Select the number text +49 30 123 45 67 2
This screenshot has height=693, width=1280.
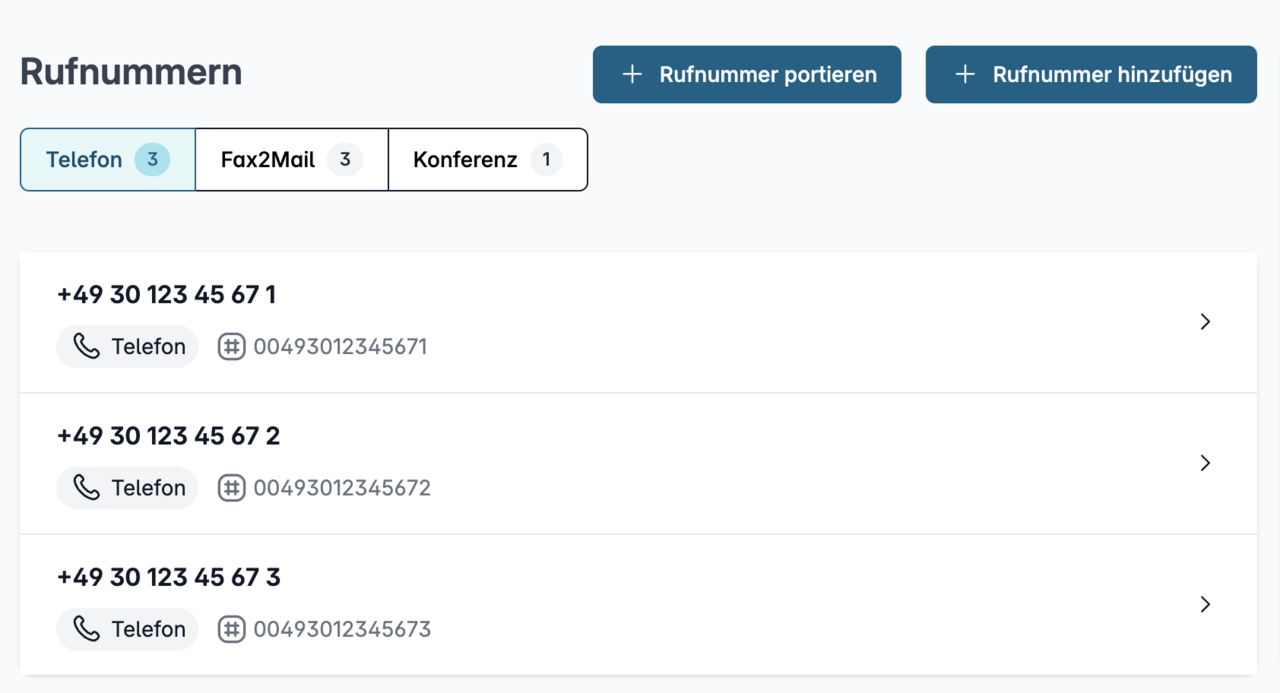168,436
